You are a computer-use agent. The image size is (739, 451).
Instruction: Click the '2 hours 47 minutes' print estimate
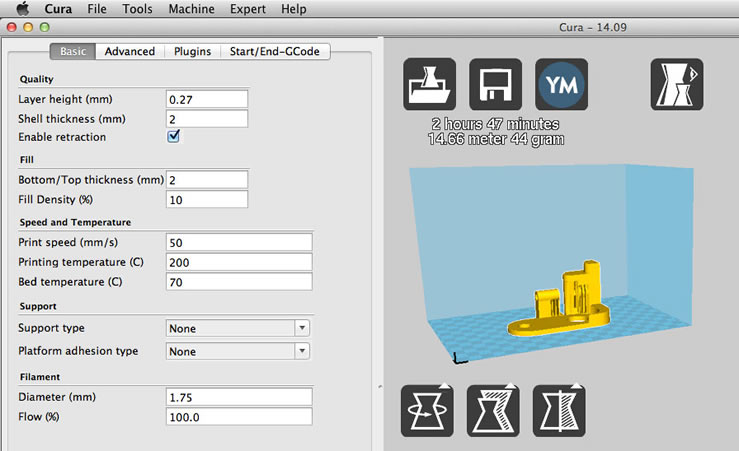495,124
